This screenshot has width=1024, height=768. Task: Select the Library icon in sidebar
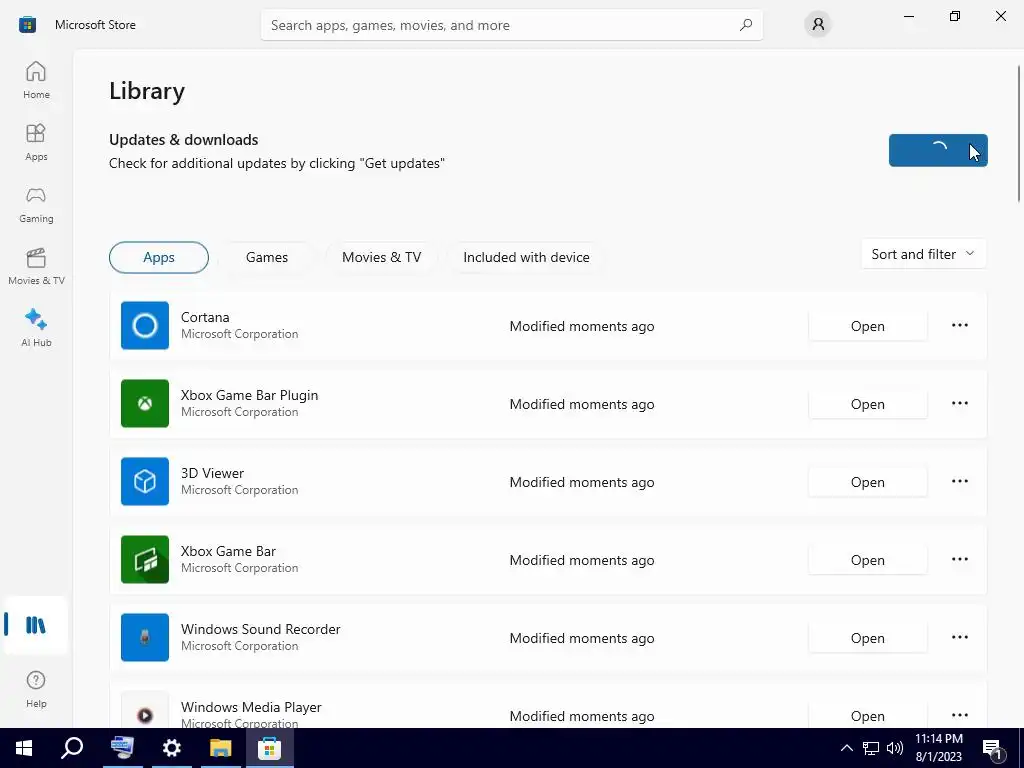(35, 625)
